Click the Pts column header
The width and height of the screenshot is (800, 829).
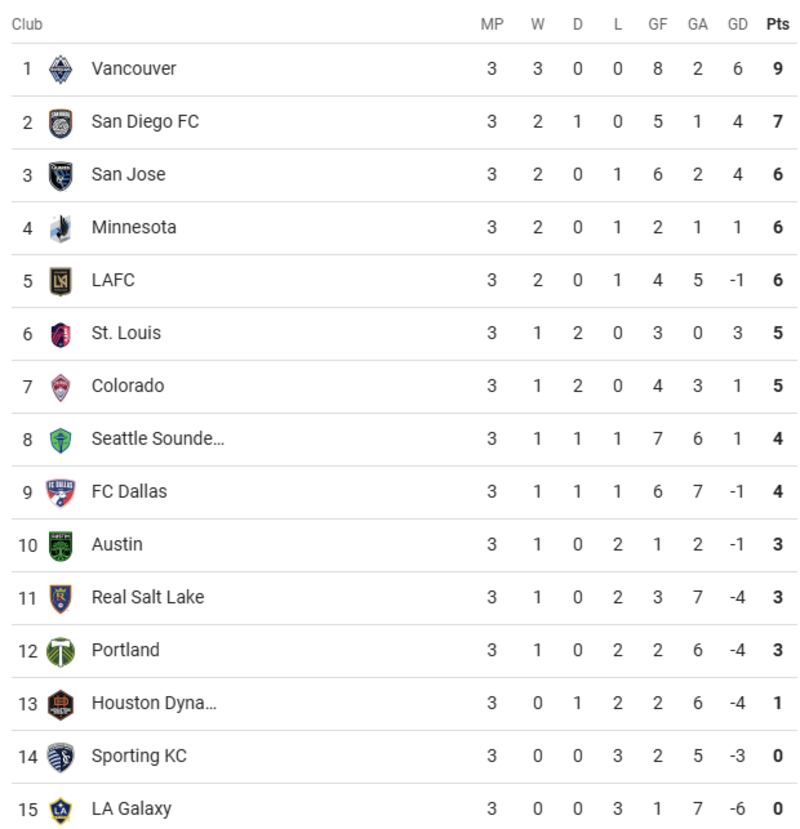[x=777, y=24]
